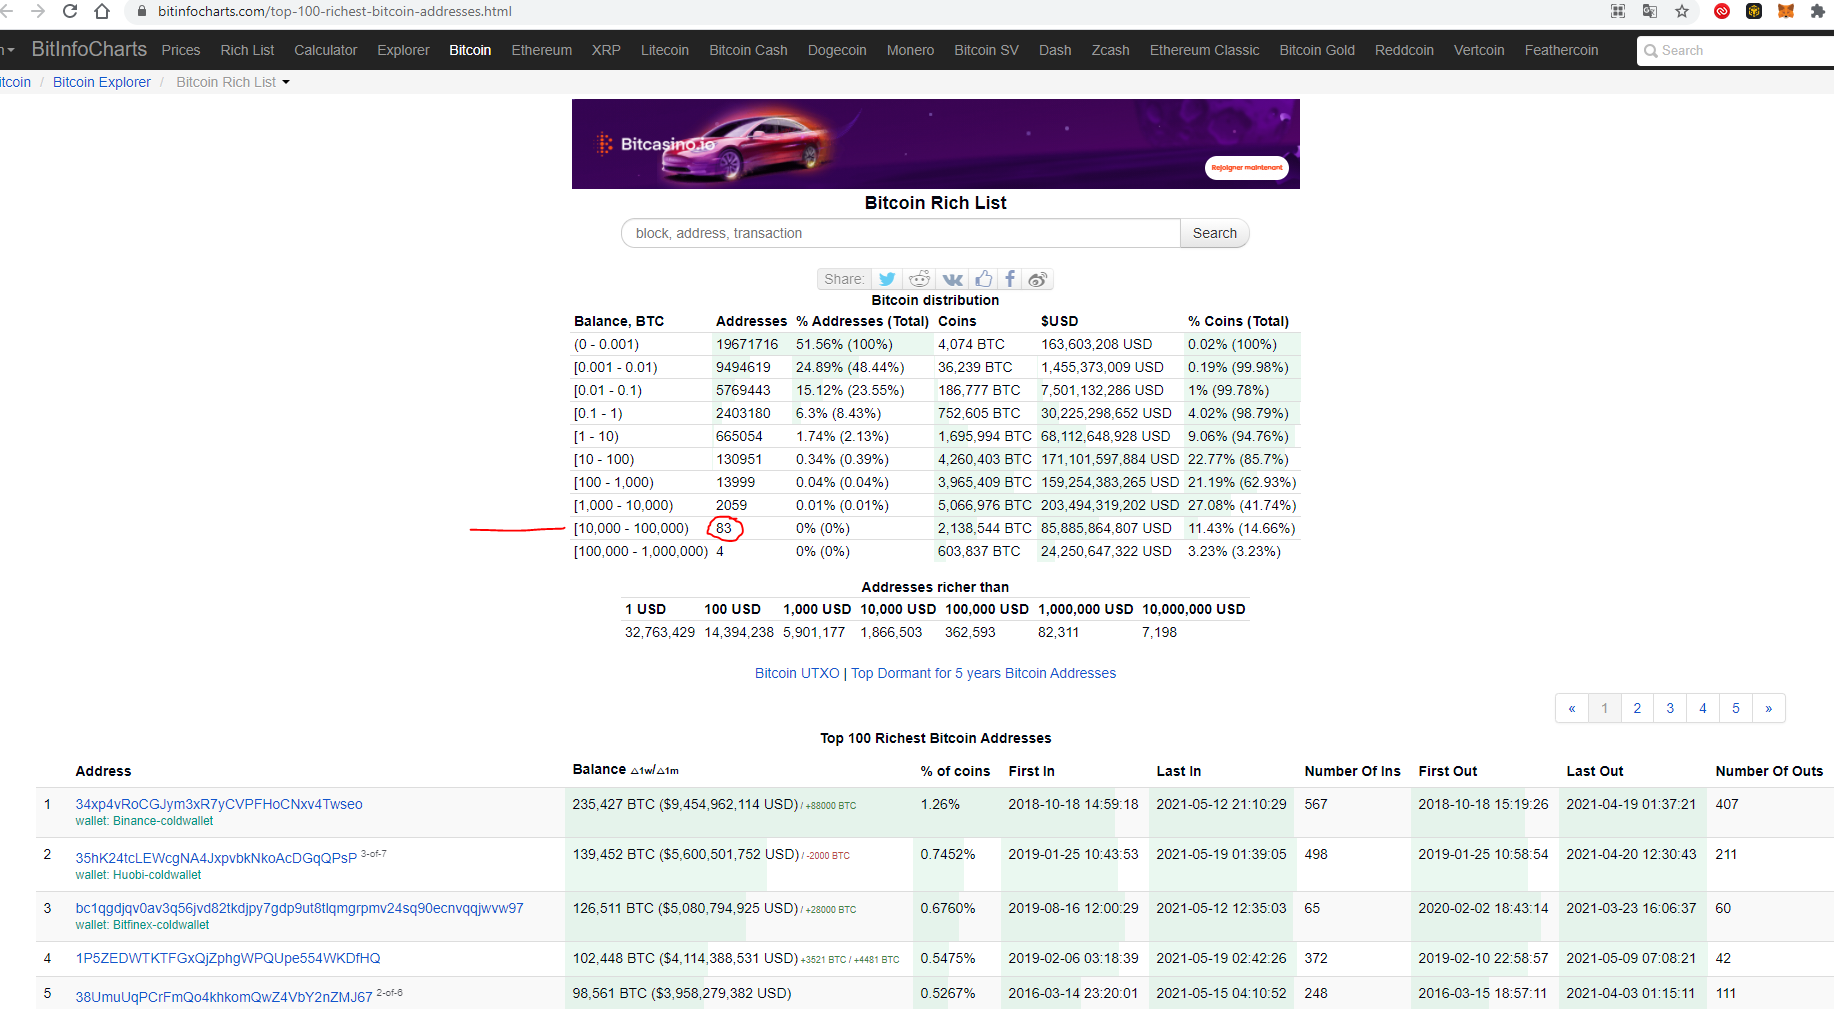The image size is (1834, 1009).
Task: Select Dash in the coin navbar
Action: (1055, 50)
